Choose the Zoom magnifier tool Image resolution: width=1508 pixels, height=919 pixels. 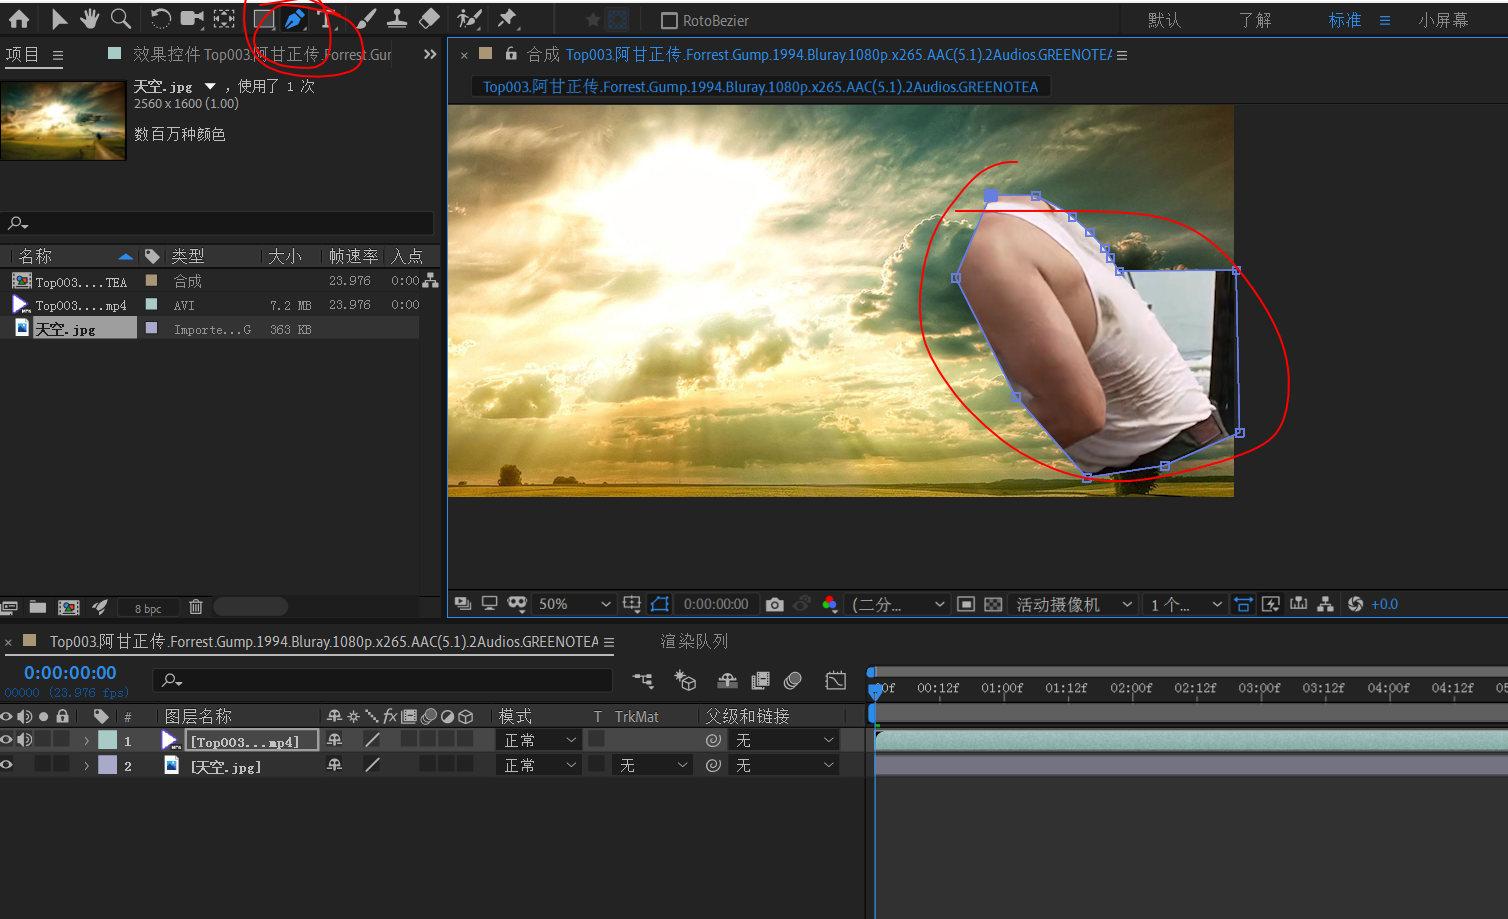click(x=121, y=19)
